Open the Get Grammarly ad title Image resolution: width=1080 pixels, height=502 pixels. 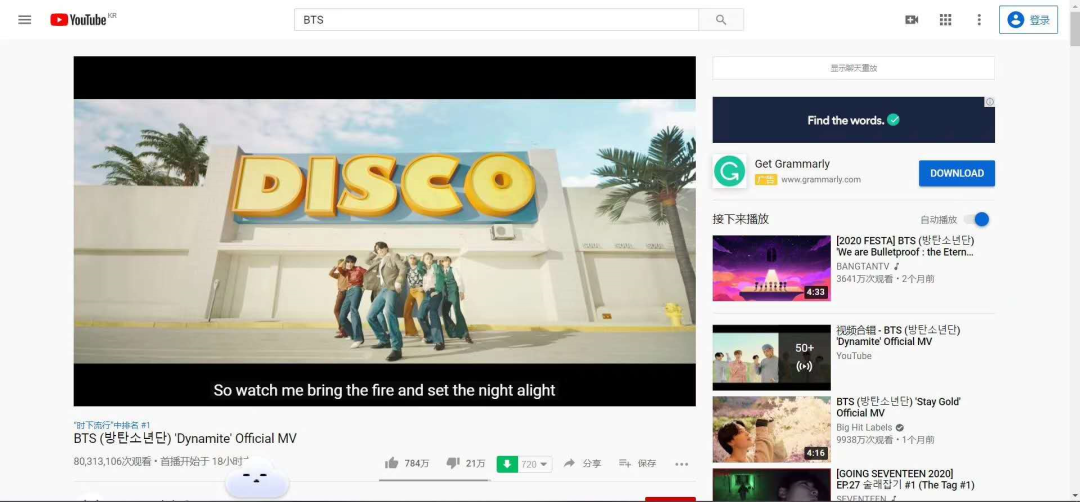coord(792,164)
